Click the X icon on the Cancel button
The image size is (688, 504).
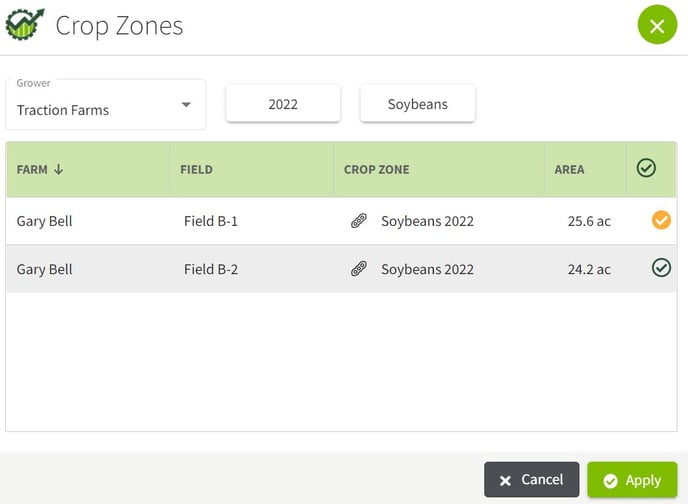pyautogui.click(x=505, y=481)
